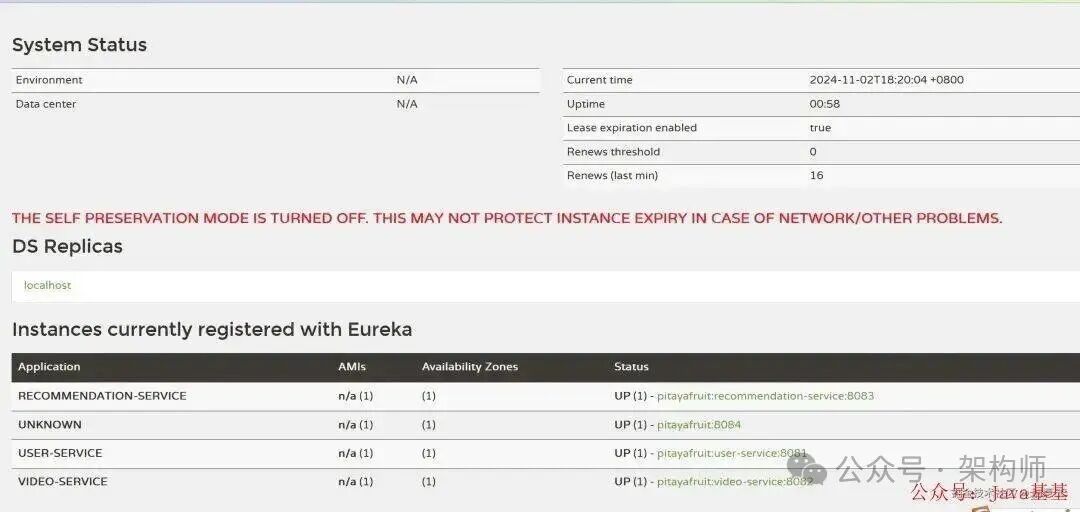Viewport: 1080px width, 512px height.
Task: Select the VIDEO-SERVICE application name
Action: (63, 481)
